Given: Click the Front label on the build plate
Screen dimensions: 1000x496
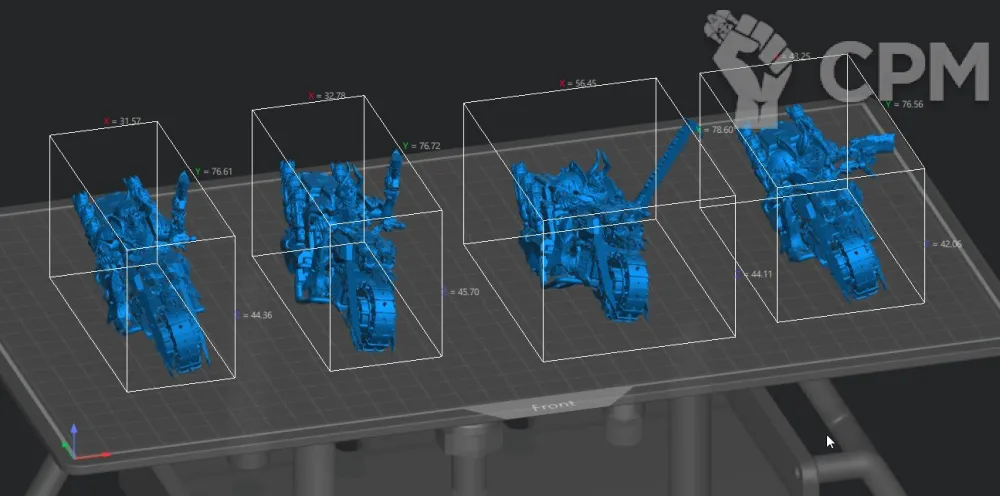Looking at the screenshot, I should (552, 406).
